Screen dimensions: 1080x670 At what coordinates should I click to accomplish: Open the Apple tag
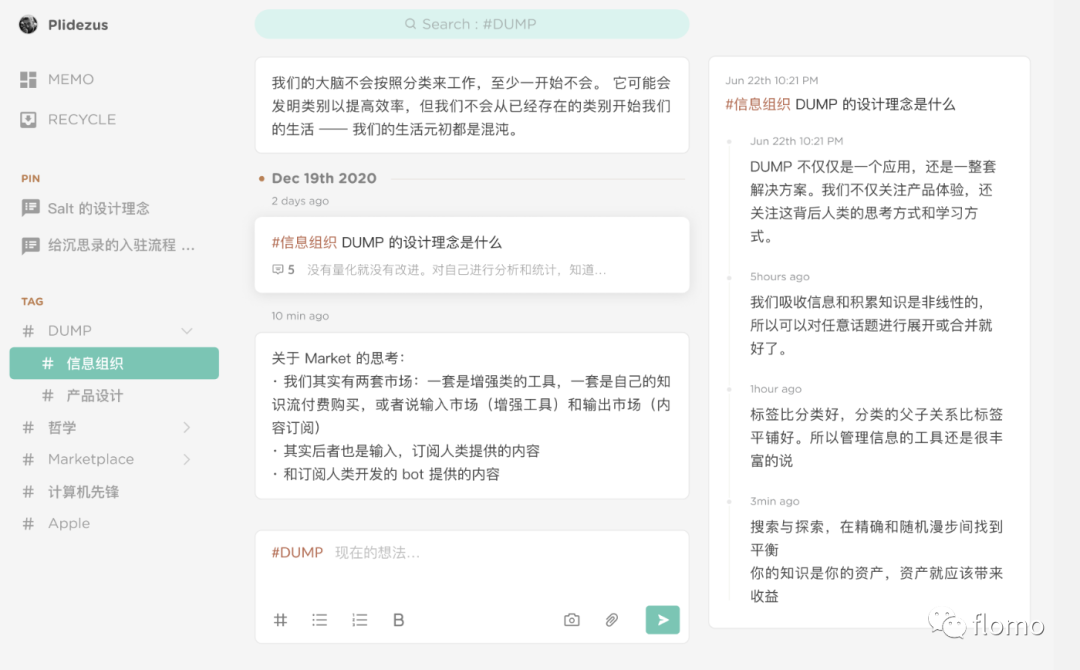pos(69,523)
